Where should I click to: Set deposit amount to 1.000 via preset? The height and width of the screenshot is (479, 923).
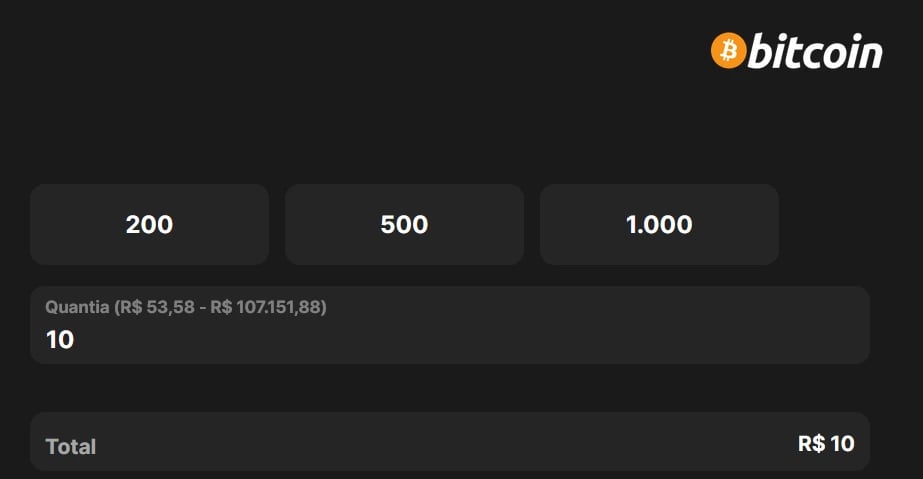point(659,224)
